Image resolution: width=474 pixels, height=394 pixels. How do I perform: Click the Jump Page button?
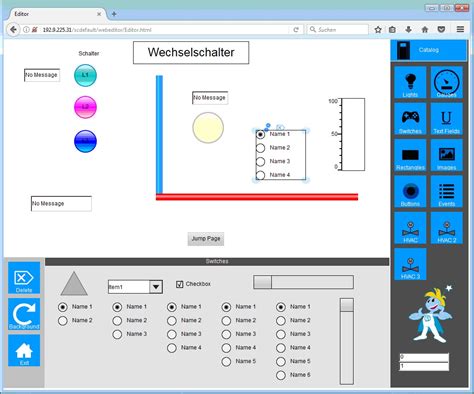click(x=206, y=239)
